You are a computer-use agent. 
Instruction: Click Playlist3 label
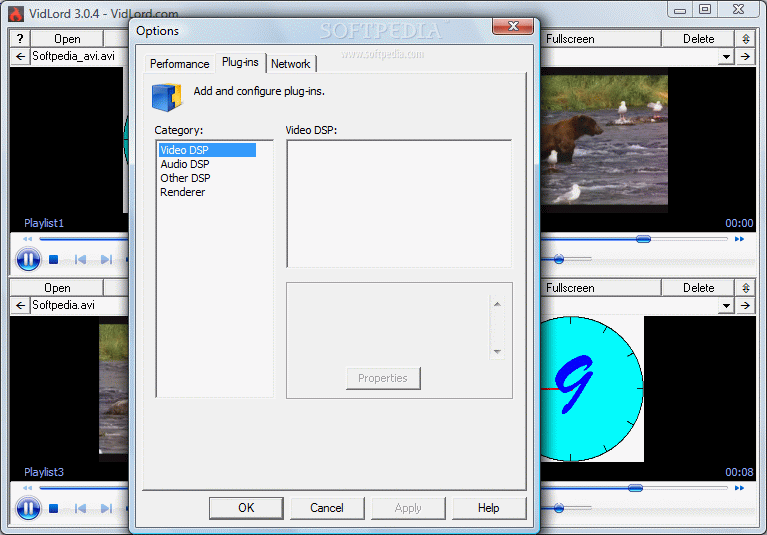44,472
